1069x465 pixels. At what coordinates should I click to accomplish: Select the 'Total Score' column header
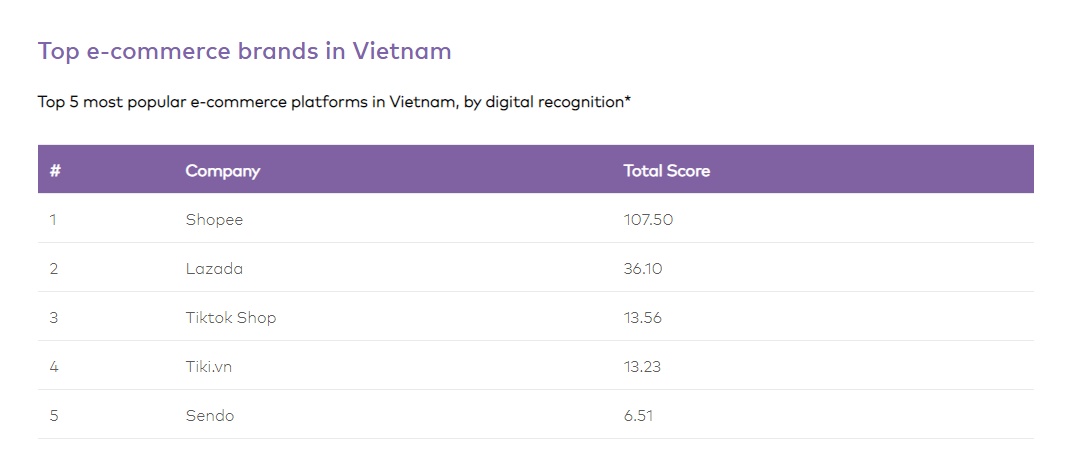667,170
